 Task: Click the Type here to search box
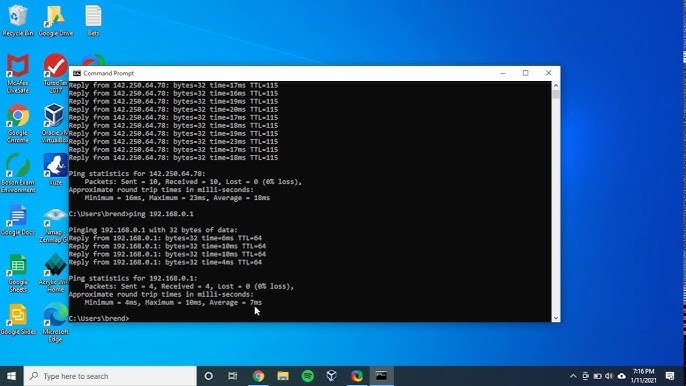point(110,376)
